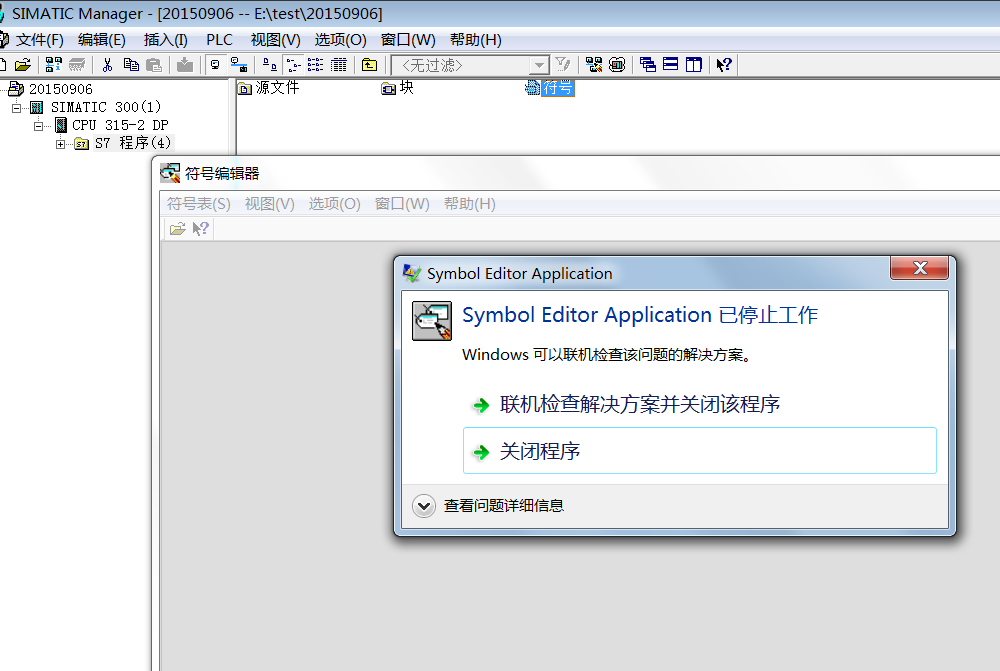The image size is (1000, 671).
Task: Open 选项(O) menu in symbol editor
Action: (x=335, y=204)
